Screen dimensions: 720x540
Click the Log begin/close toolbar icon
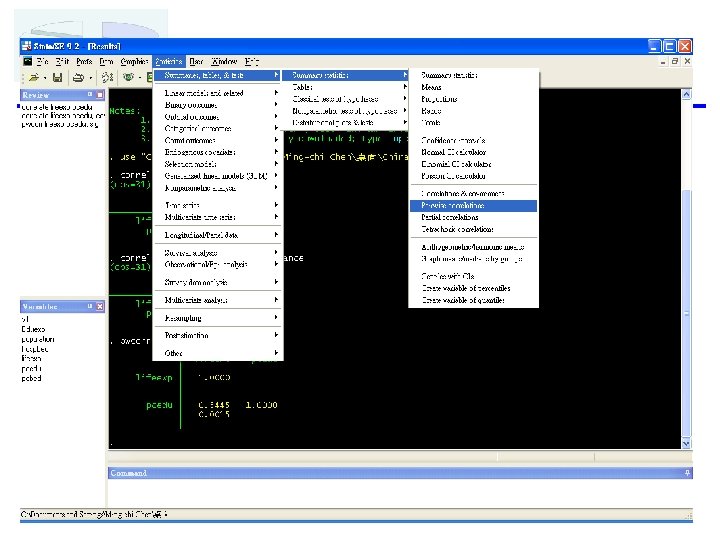[108, 78]
